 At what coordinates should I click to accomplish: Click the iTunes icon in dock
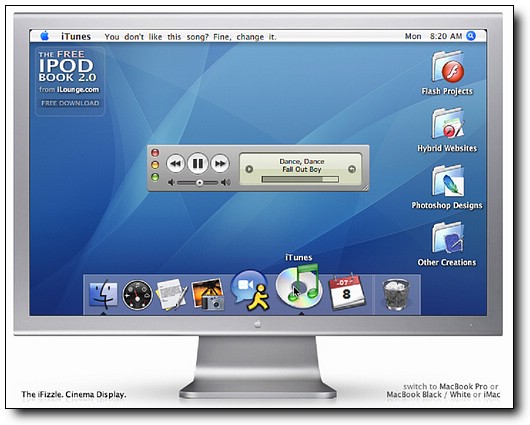point(299,286)
